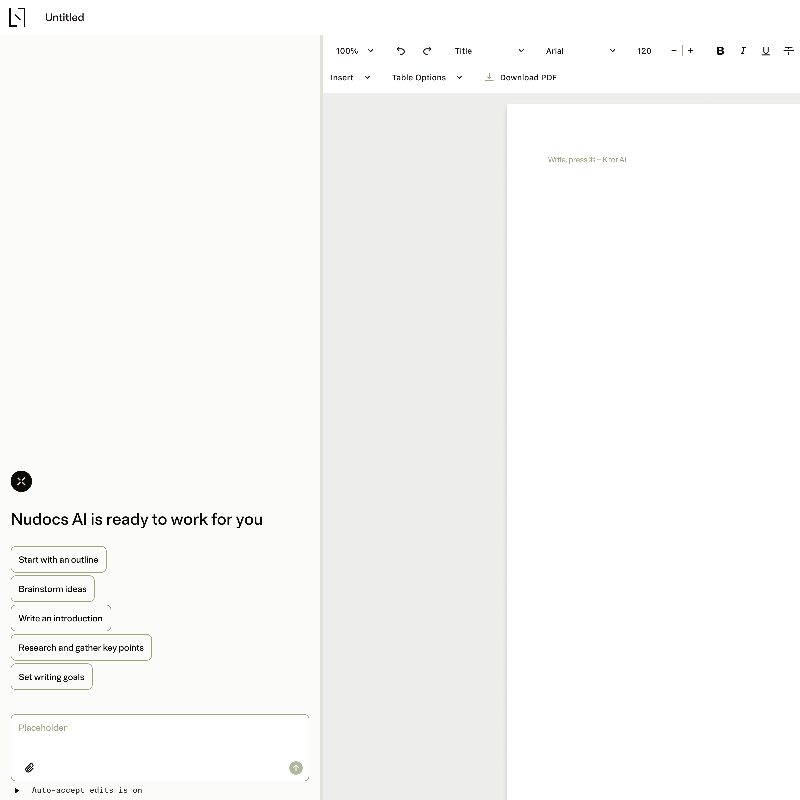Click the font size field showing 120
The height and width of the screenshot is (800, 800).
(644, 51)
